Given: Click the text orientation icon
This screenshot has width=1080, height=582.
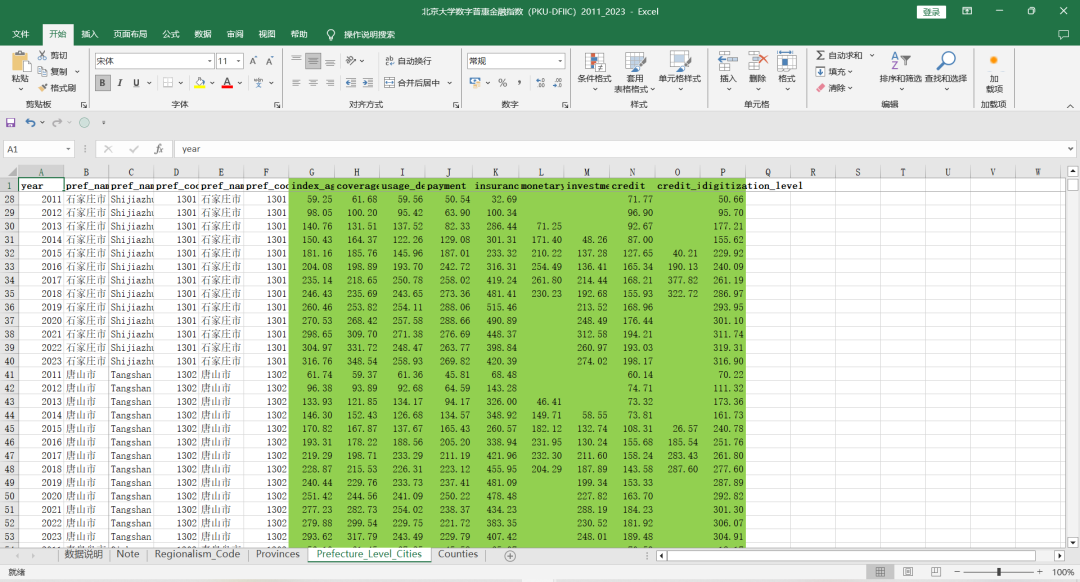Looking at the screenshot, I should pyautogui.click(x=351, y=61).
